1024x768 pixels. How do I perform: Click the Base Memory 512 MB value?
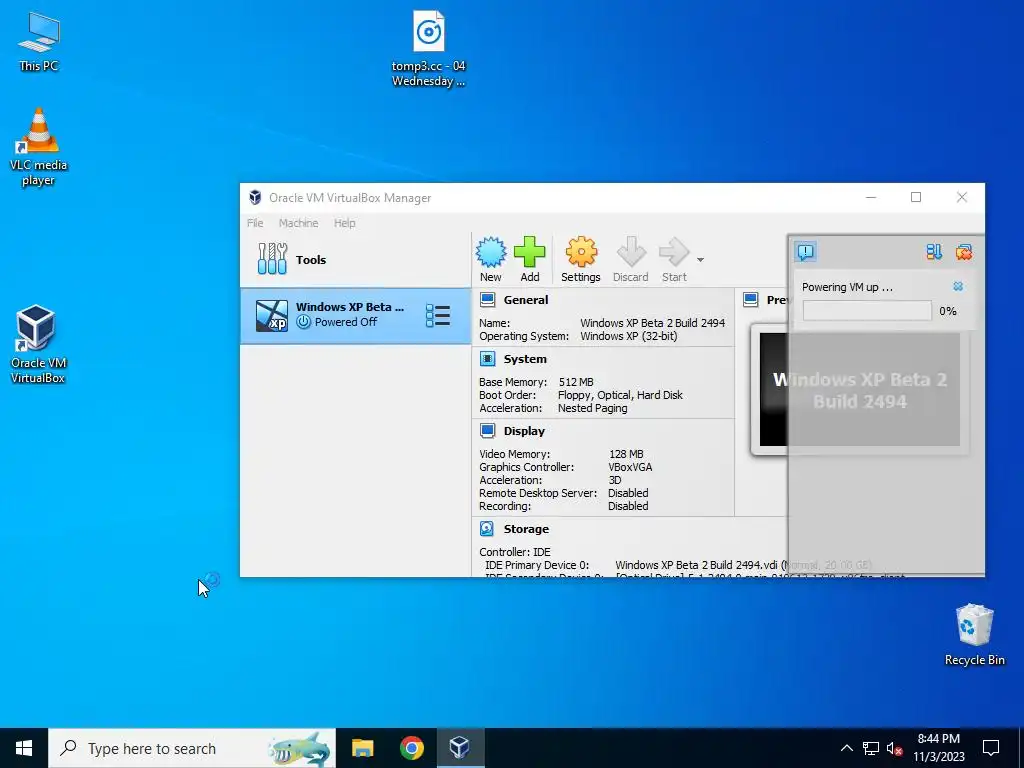click(x=576, y=382)
